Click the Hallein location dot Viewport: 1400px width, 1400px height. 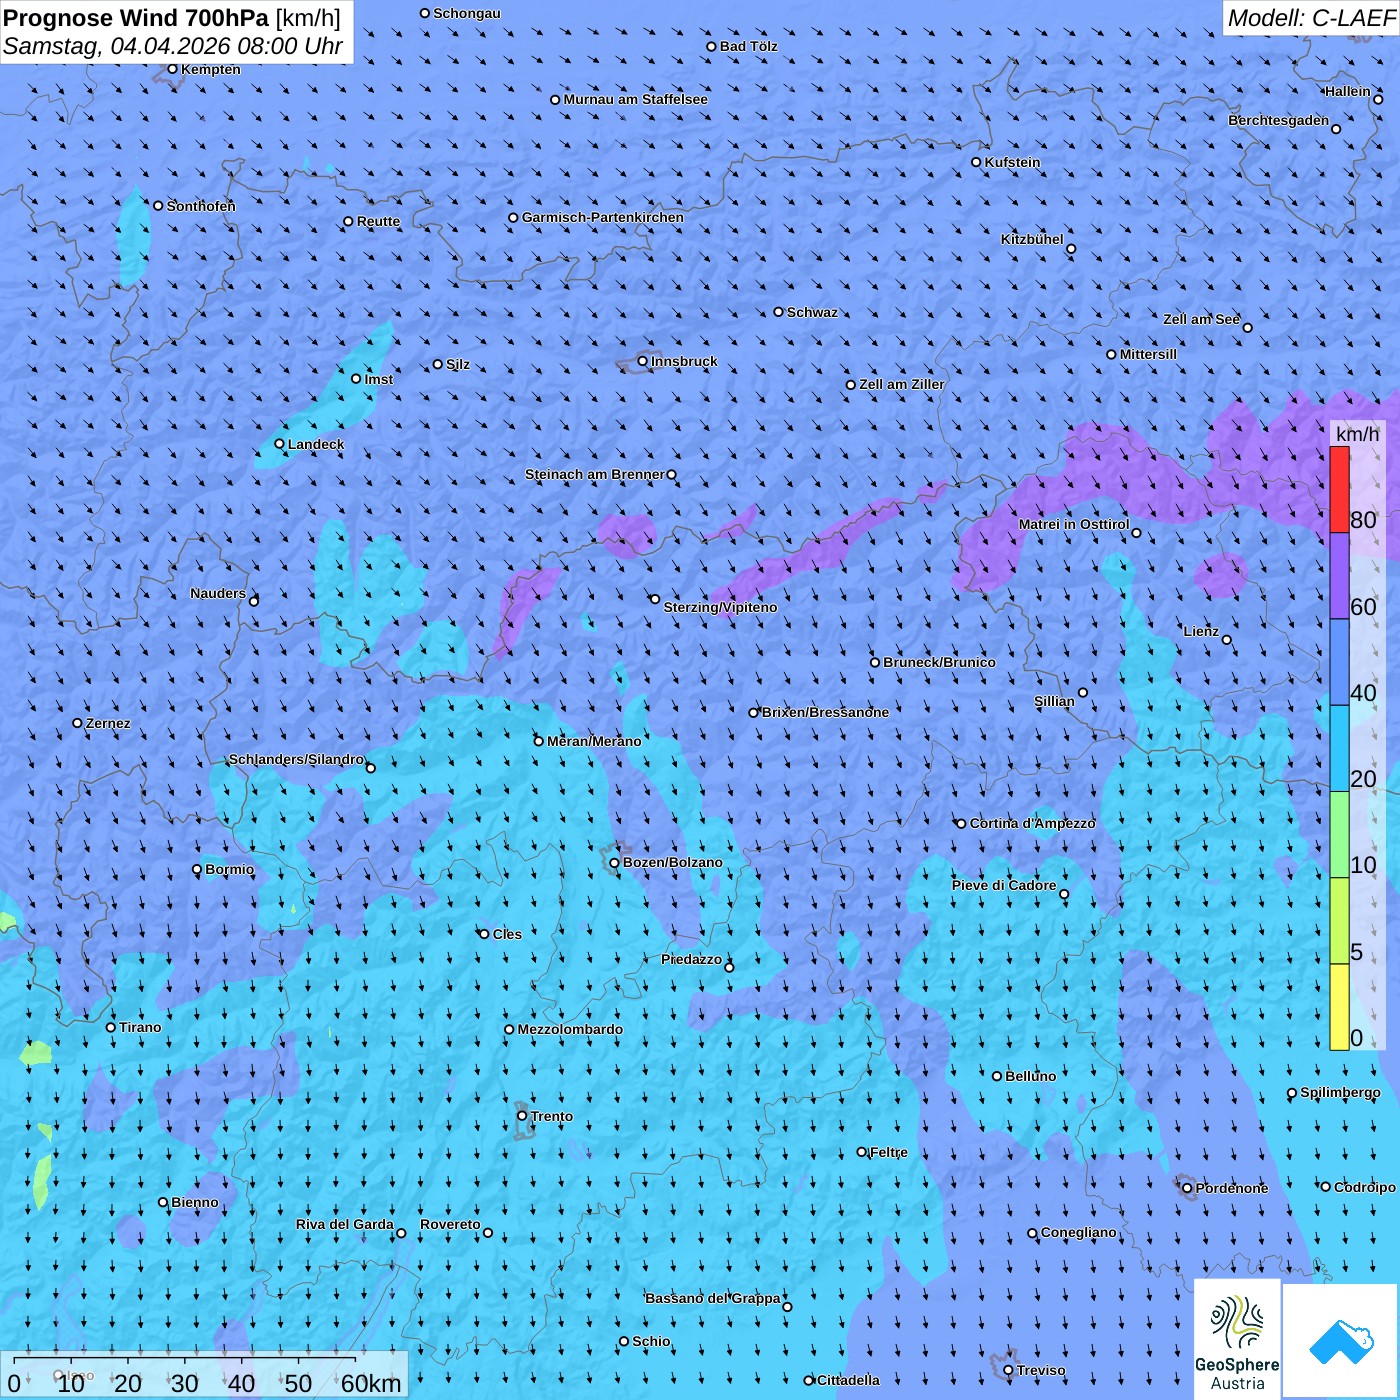(x=1378, y=99)
